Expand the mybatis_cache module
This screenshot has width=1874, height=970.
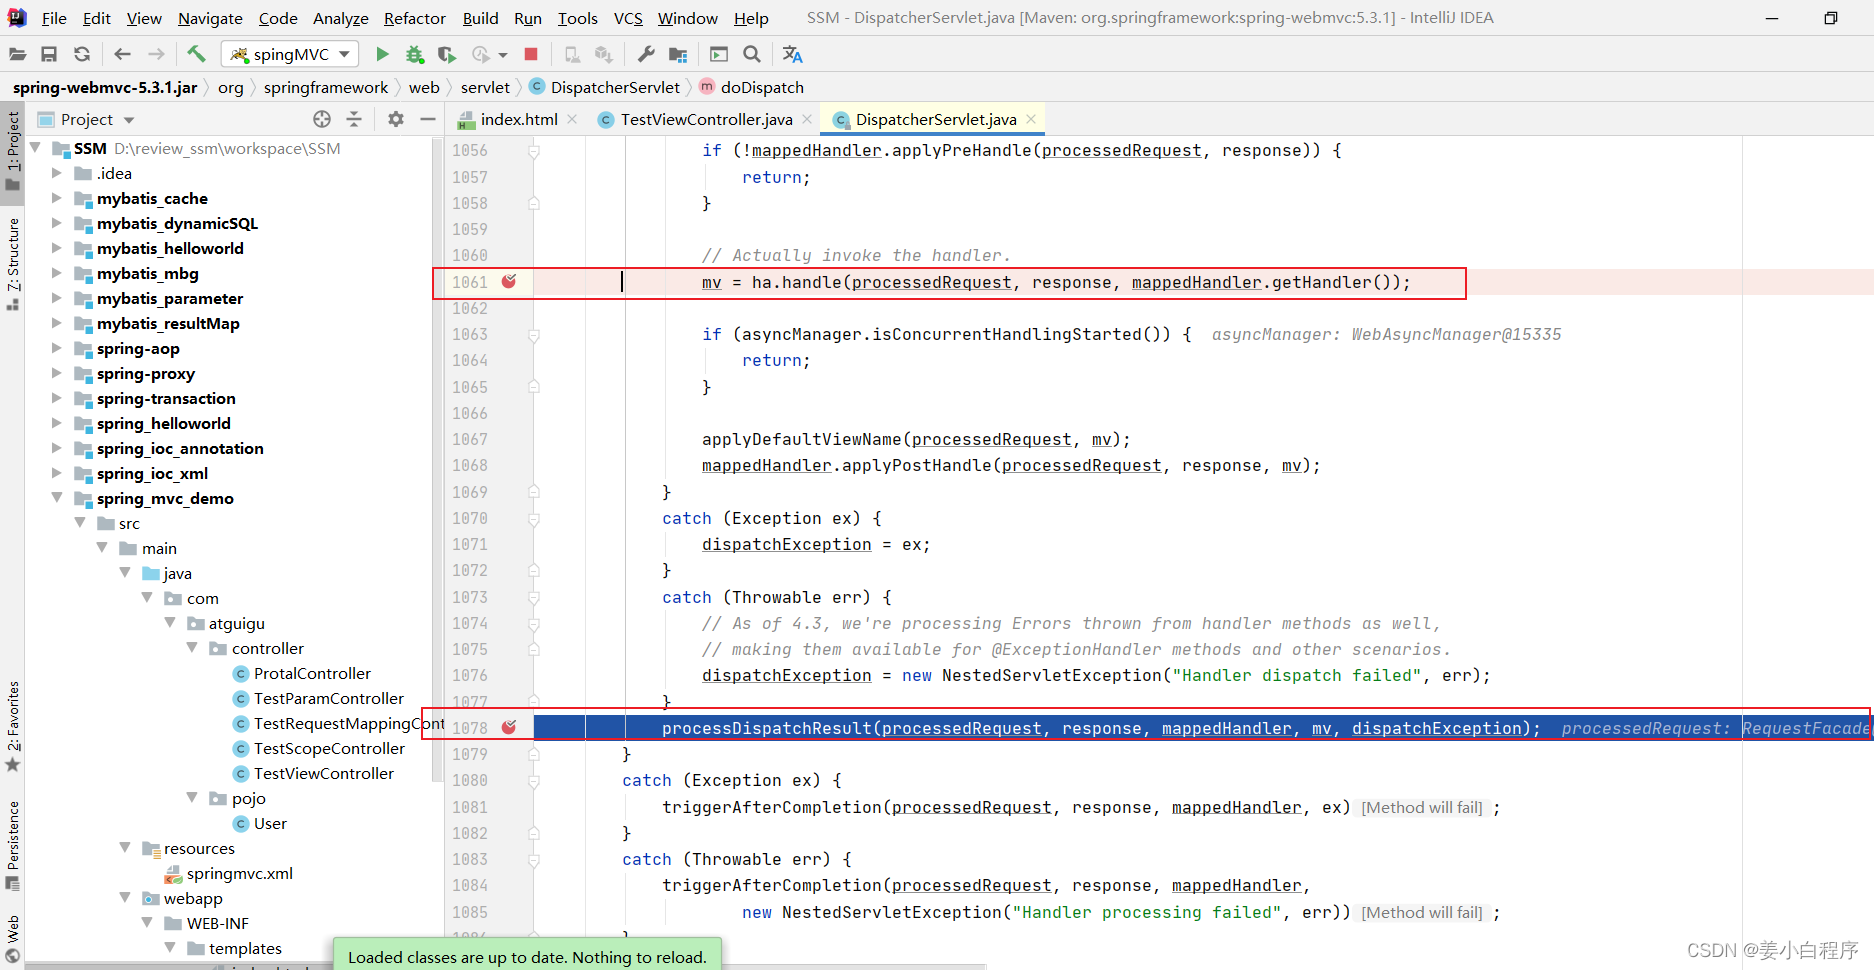[x=57, y=198]
